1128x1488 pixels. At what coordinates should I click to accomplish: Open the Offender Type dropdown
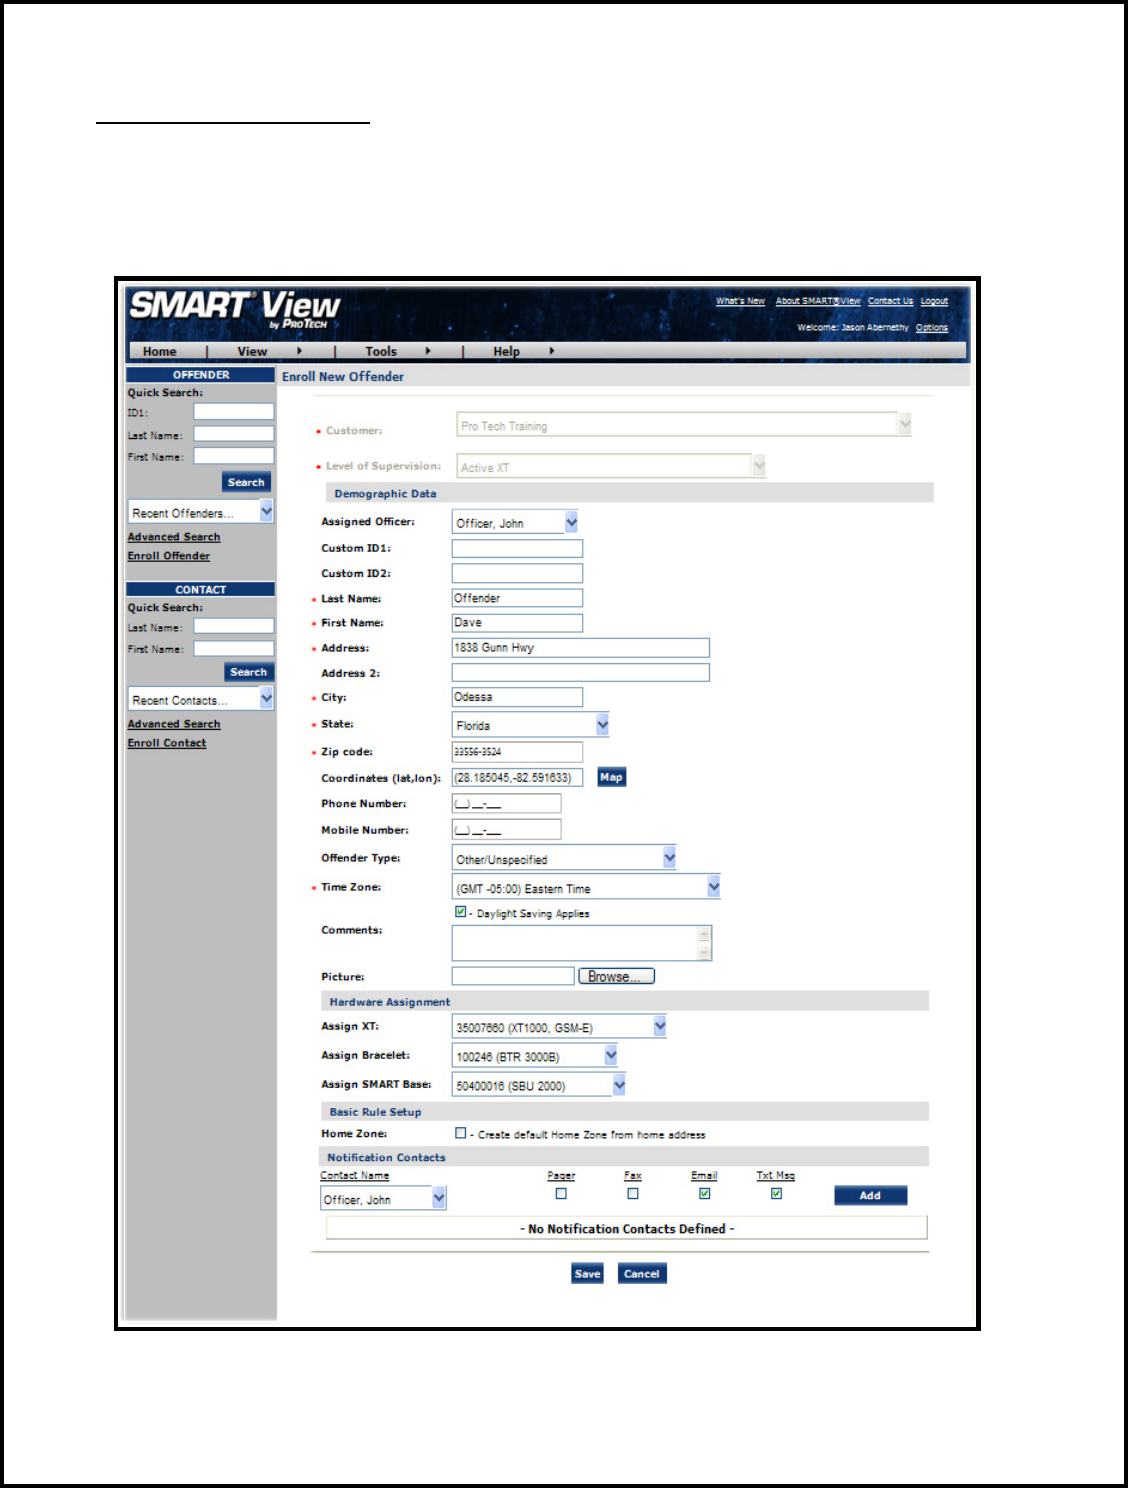[x=564, y=858]
